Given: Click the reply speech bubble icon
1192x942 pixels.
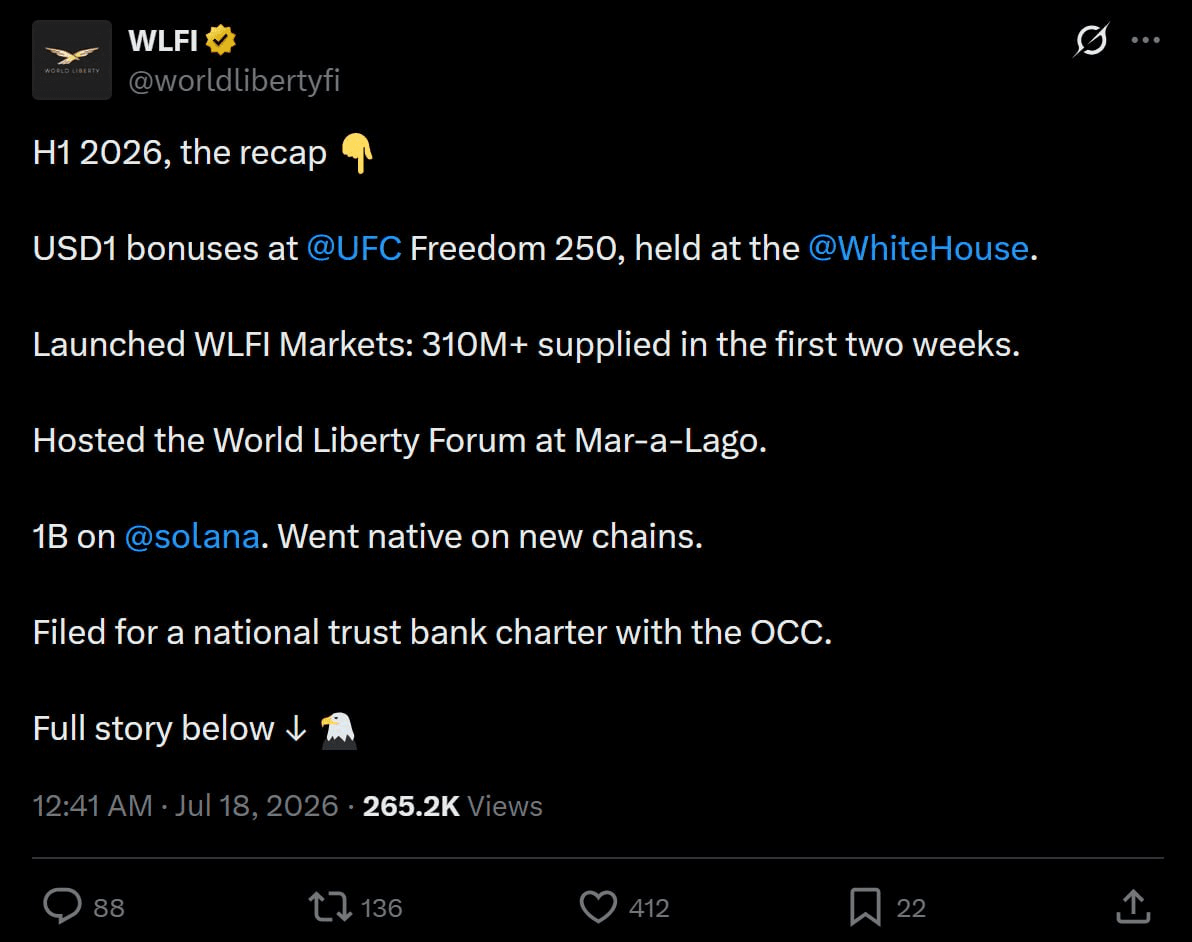Looking at the screenshot, I should (x=62, y=906).
